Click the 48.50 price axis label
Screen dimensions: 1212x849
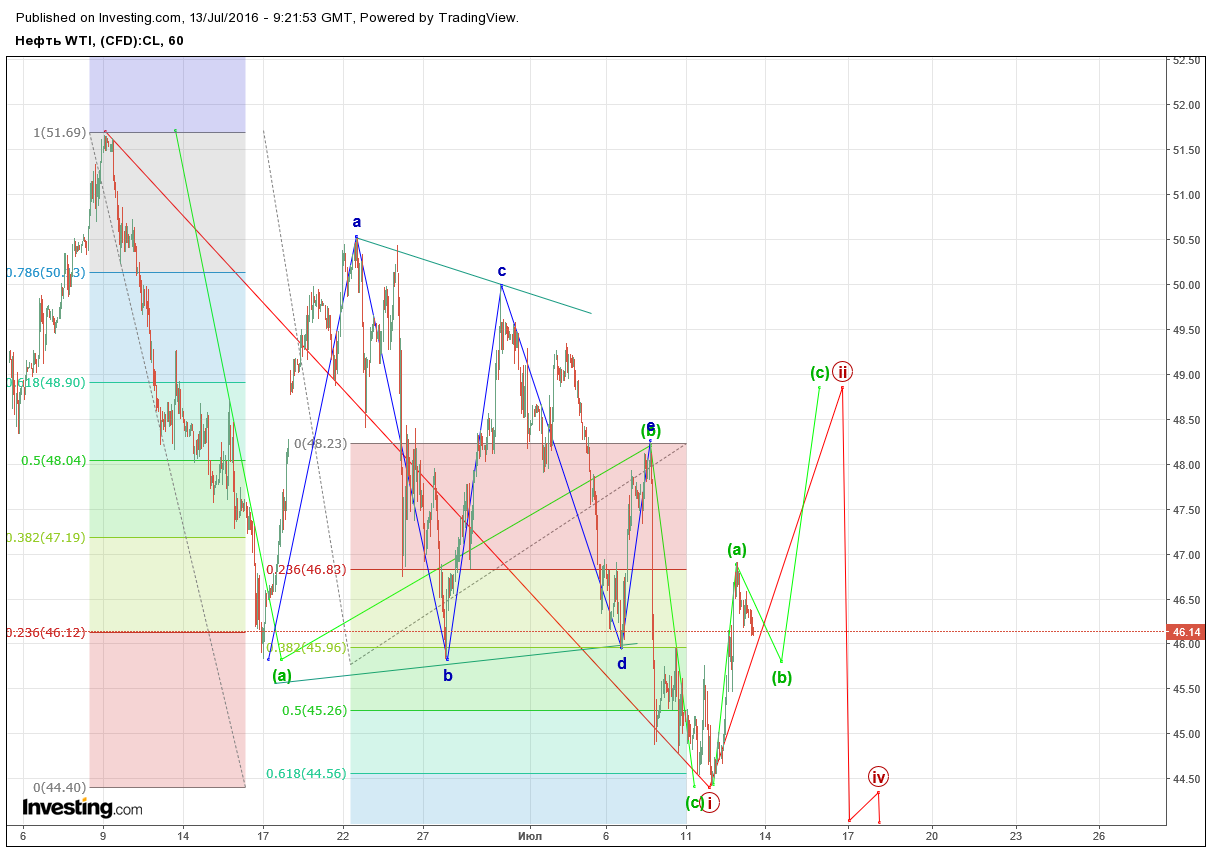[1186, 420]
